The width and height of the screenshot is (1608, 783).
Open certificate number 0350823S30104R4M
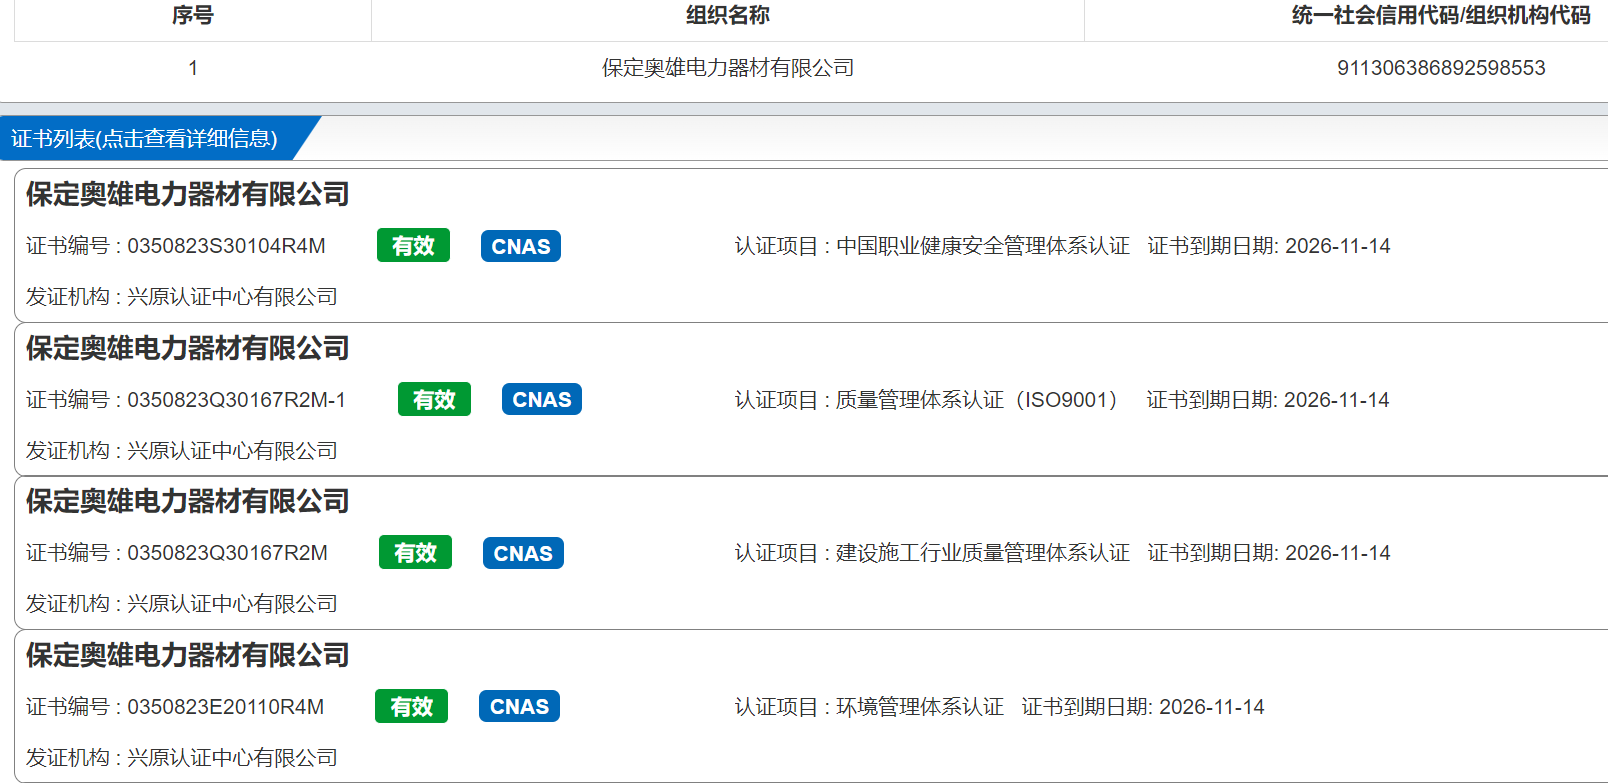click(226, 246)
